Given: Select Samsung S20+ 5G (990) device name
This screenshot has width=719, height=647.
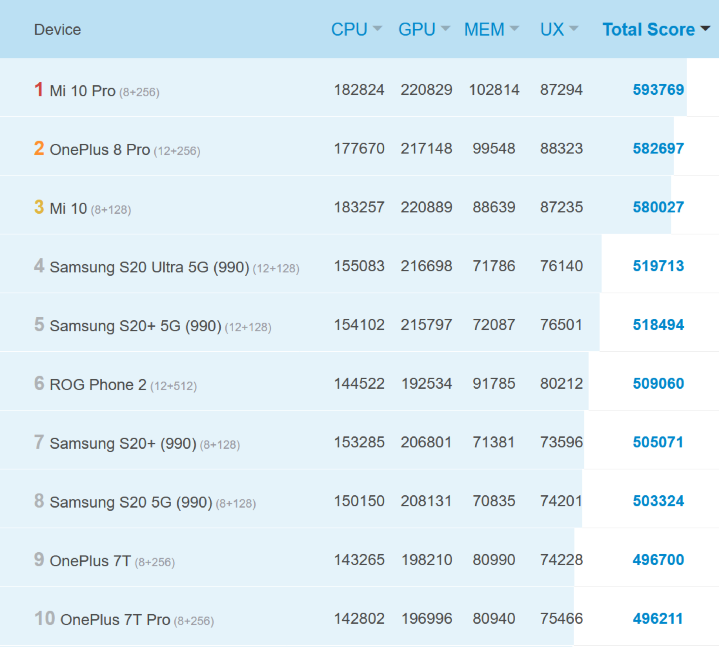Looking at the screenshot, I should click(136, 326).
